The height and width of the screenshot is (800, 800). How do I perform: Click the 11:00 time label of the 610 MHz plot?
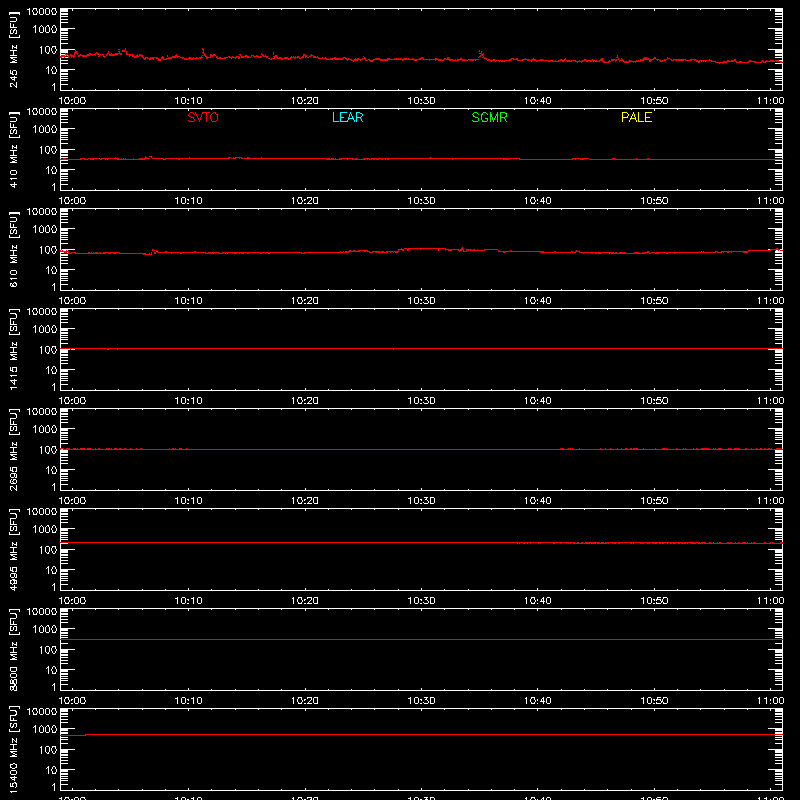(770, 301)
